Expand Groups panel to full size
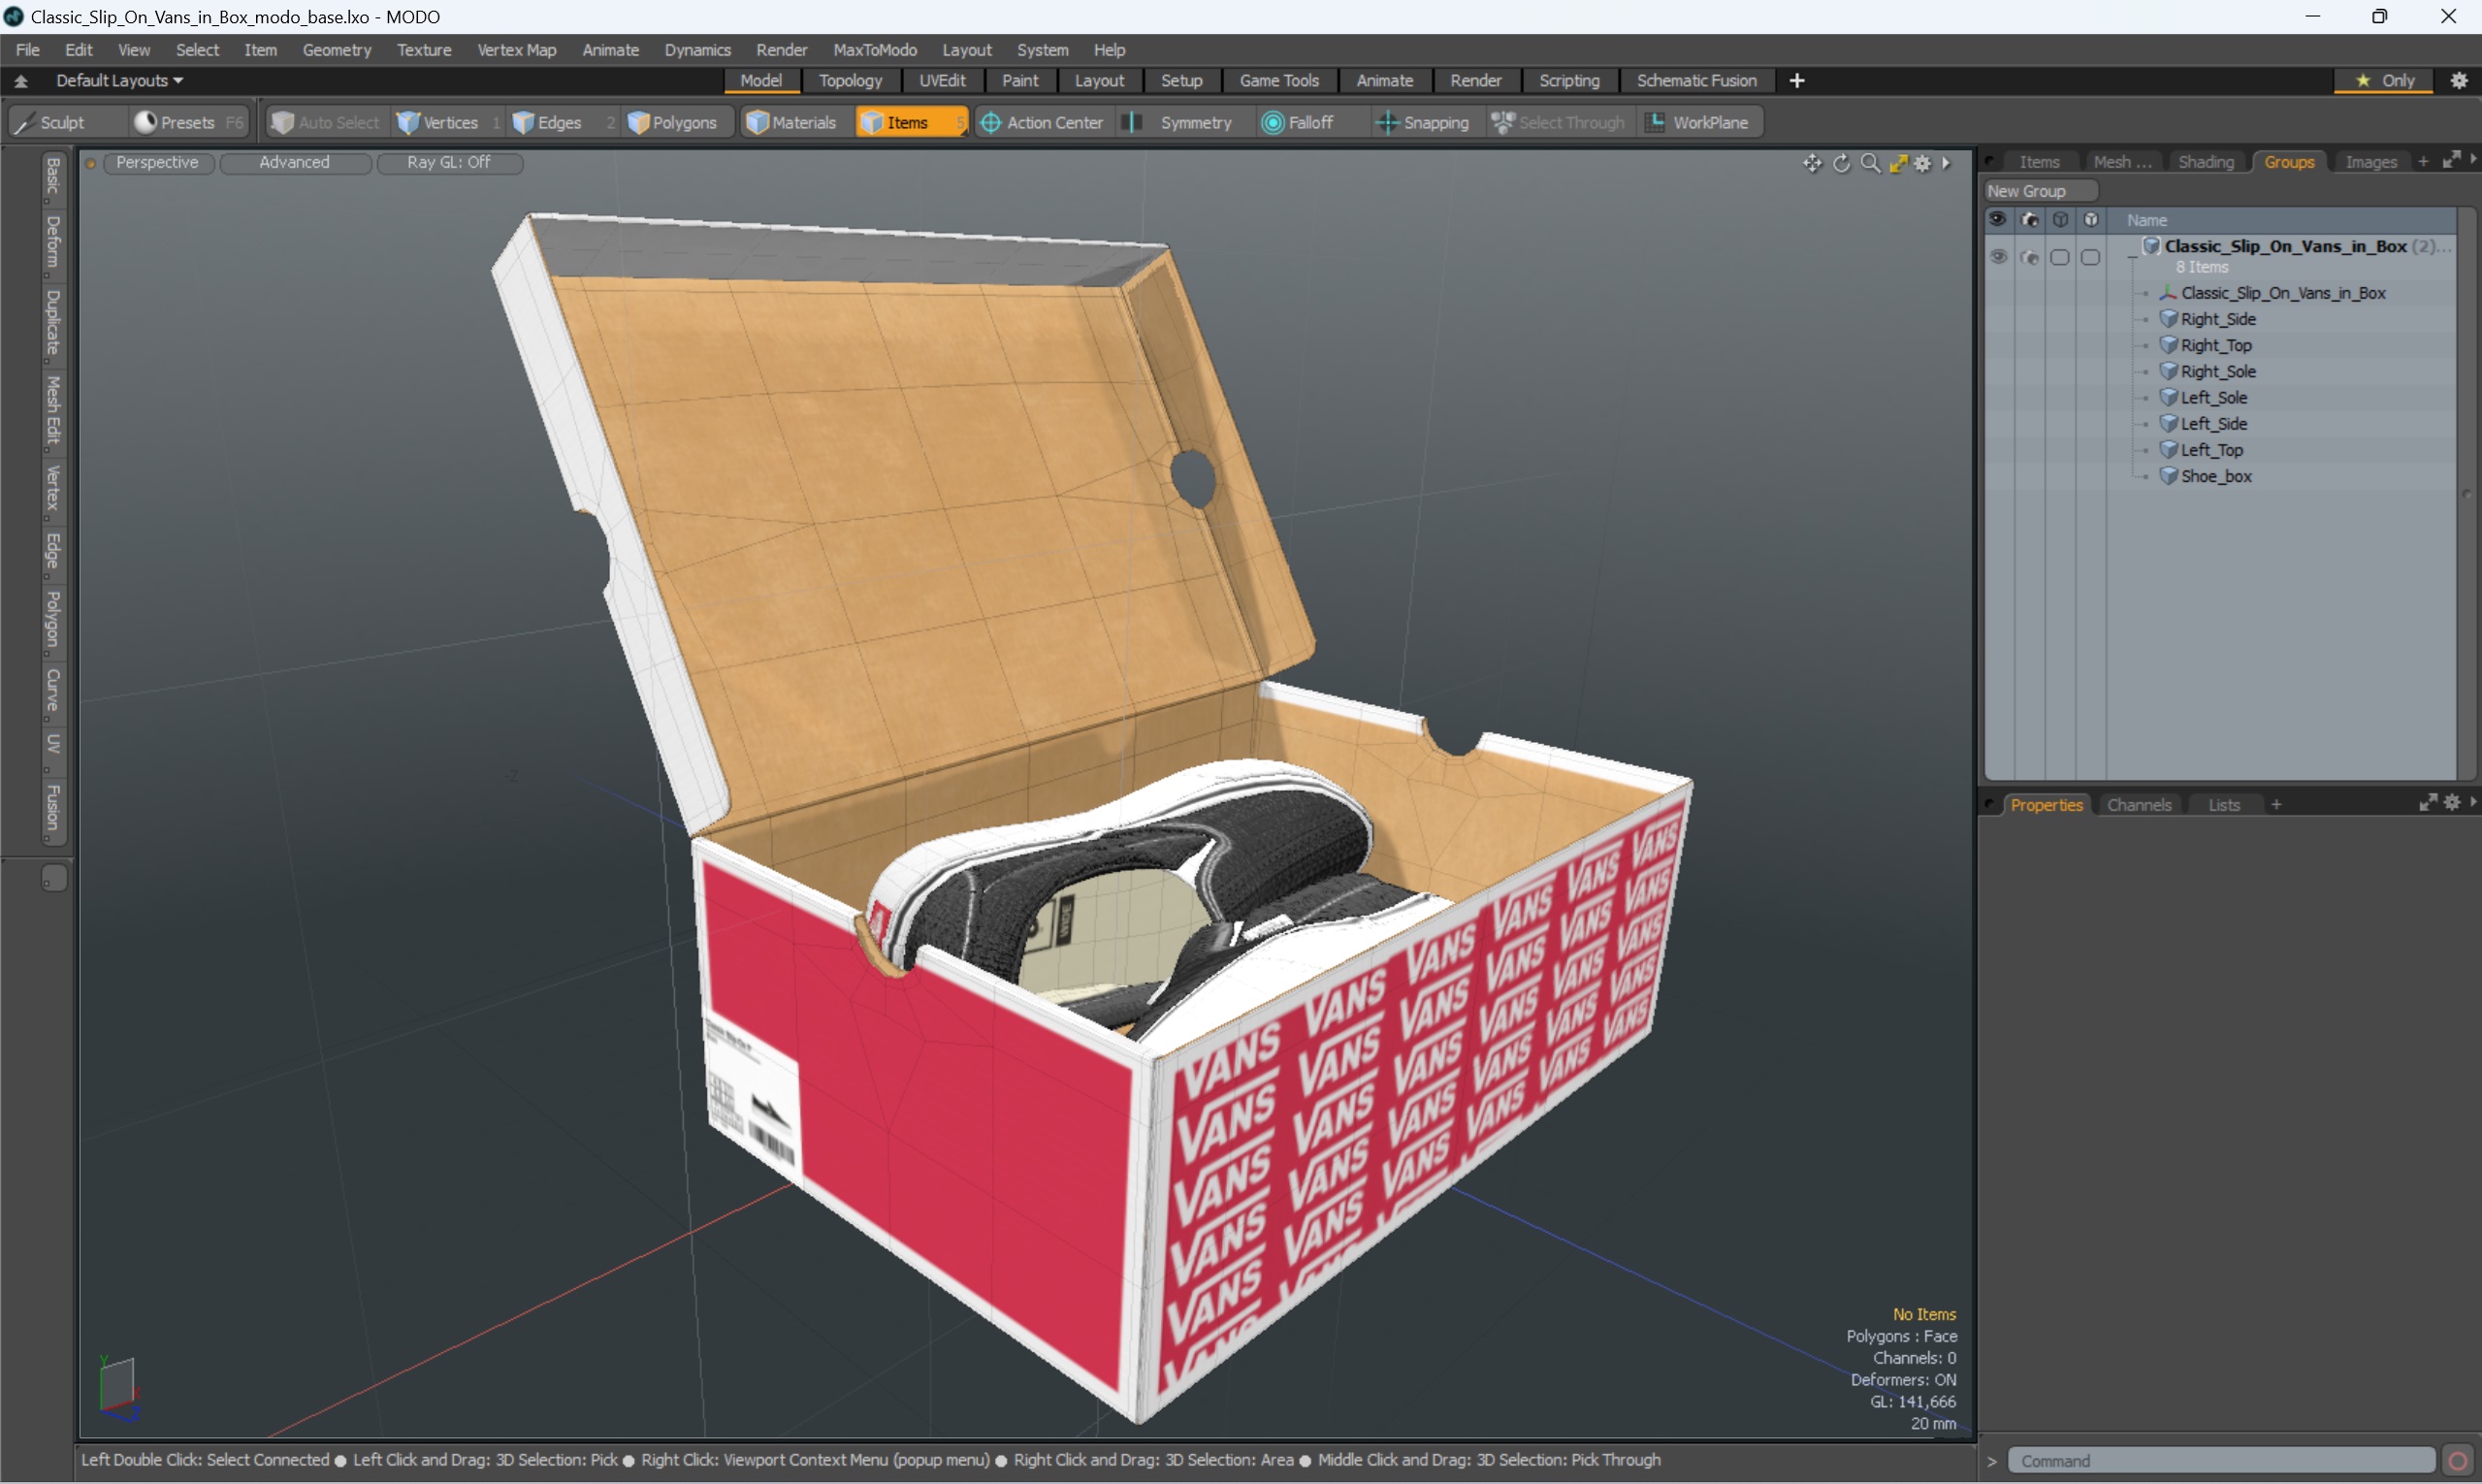This screenshot has height=1484, width=2482. [2451, 160]
